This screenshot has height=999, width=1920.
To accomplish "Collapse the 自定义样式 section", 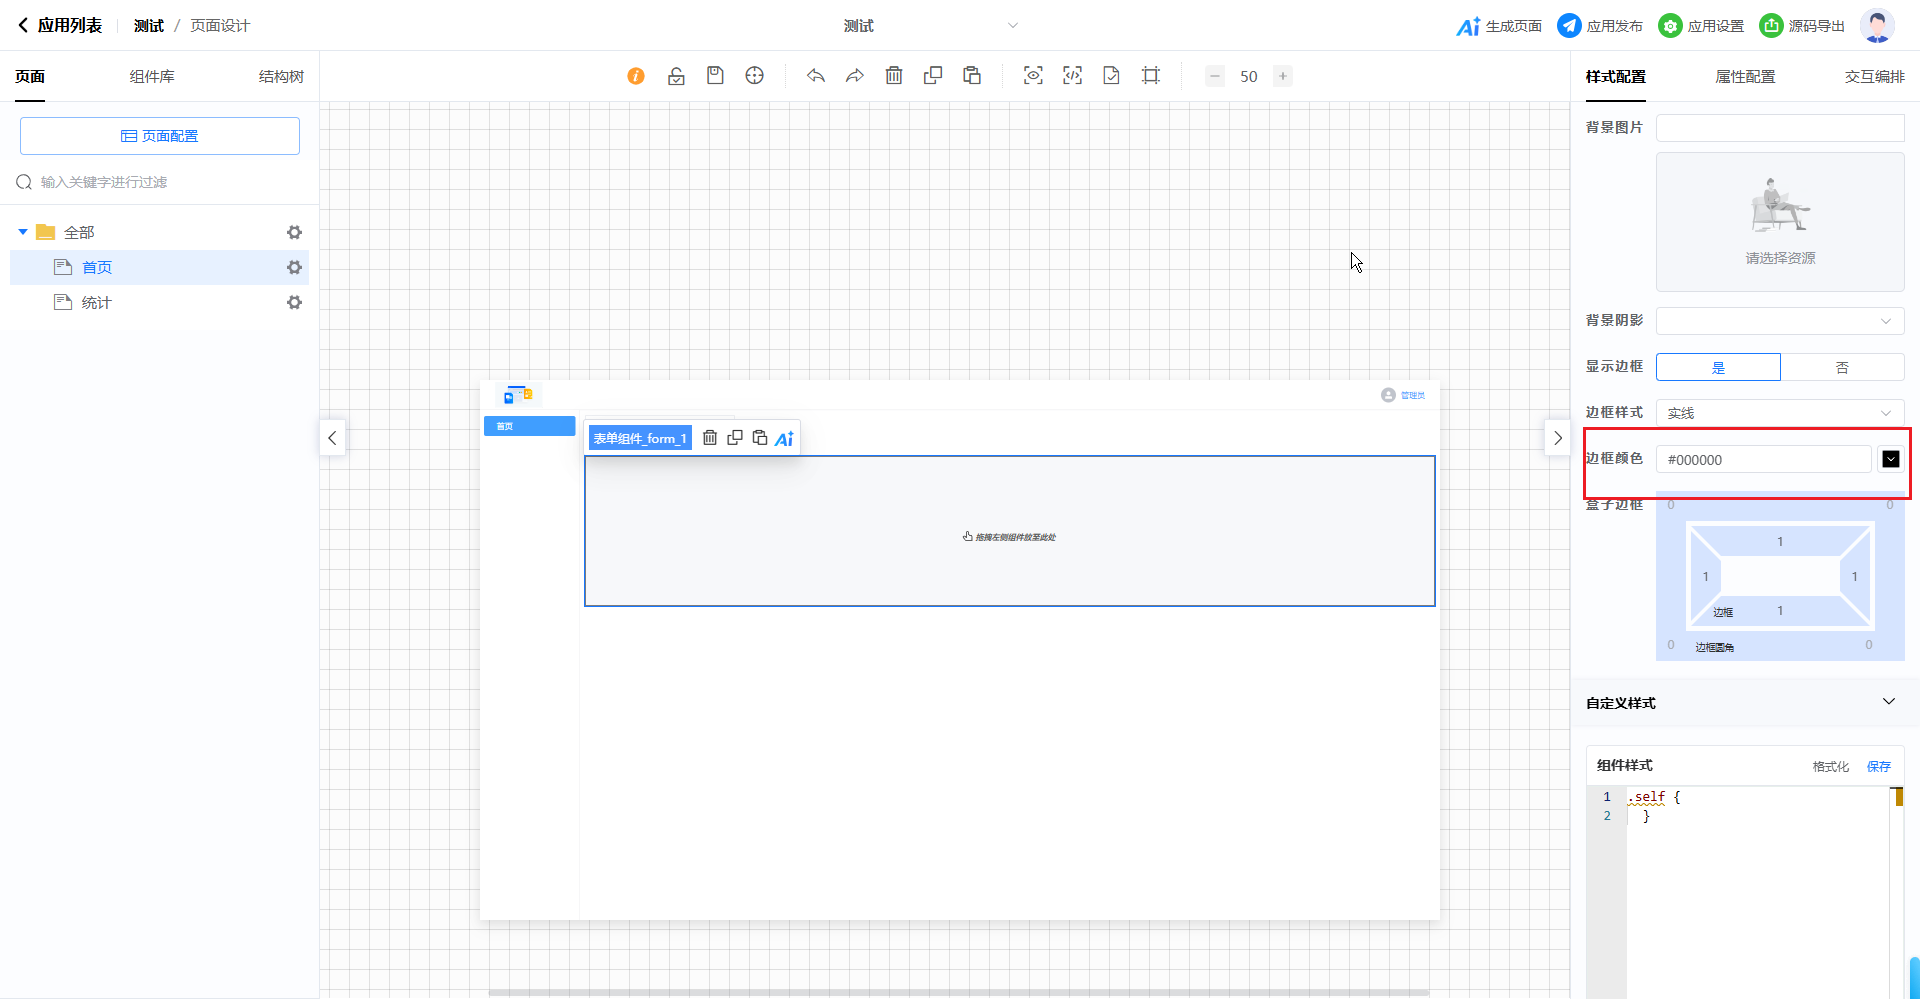I will [1888, 702].
